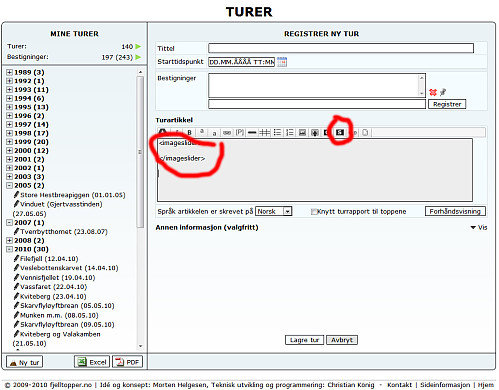
Task: Click the subscript 'a' toolbar icon
Action: 214,133
